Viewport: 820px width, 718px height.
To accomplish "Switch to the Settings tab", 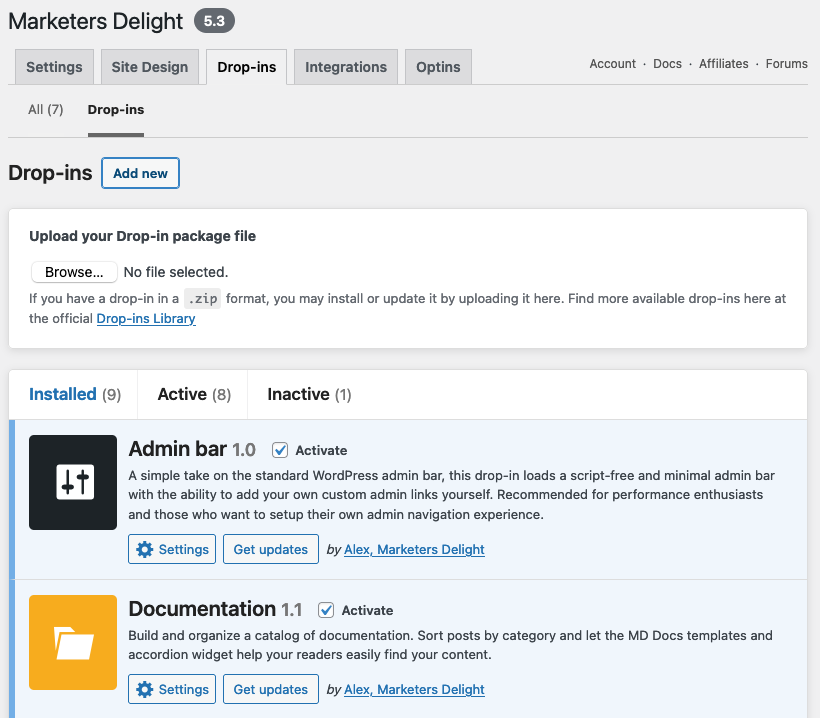I will (x=54, y=66).
